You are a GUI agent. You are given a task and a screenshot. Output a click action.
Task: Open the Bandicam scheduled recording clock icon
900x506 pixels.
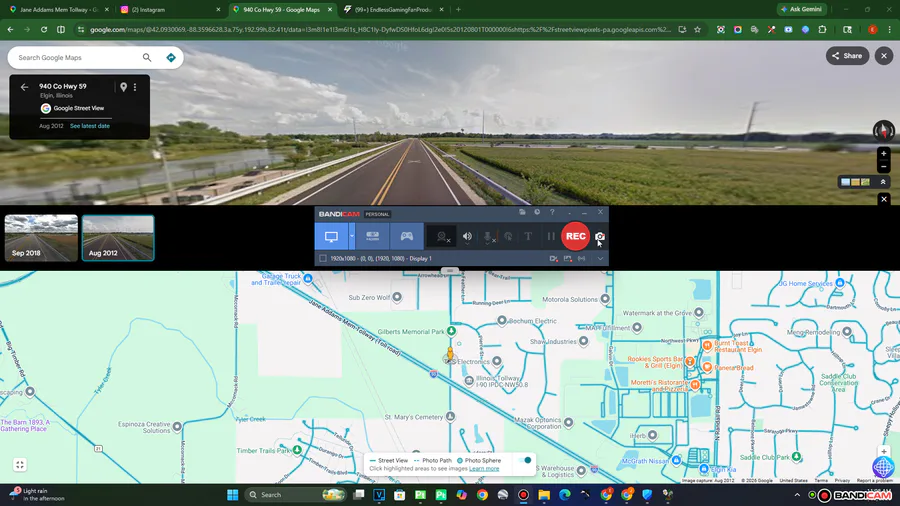(537, 212)
